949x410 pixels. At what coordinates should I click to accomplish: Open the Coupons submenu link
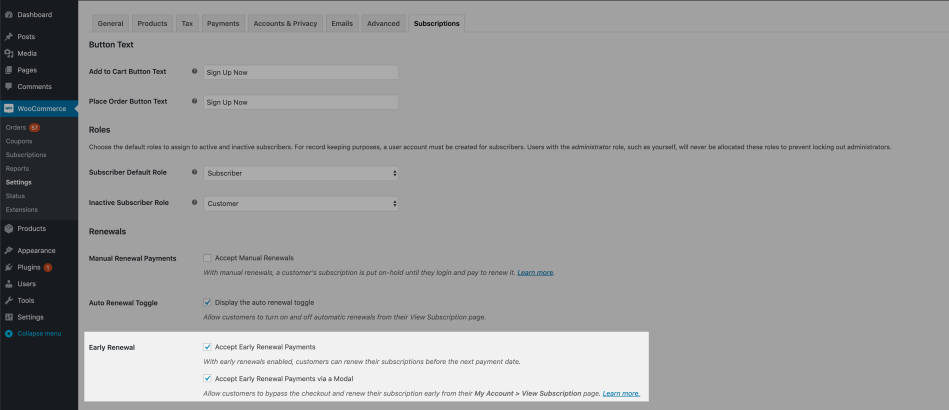tap(20, 141)
